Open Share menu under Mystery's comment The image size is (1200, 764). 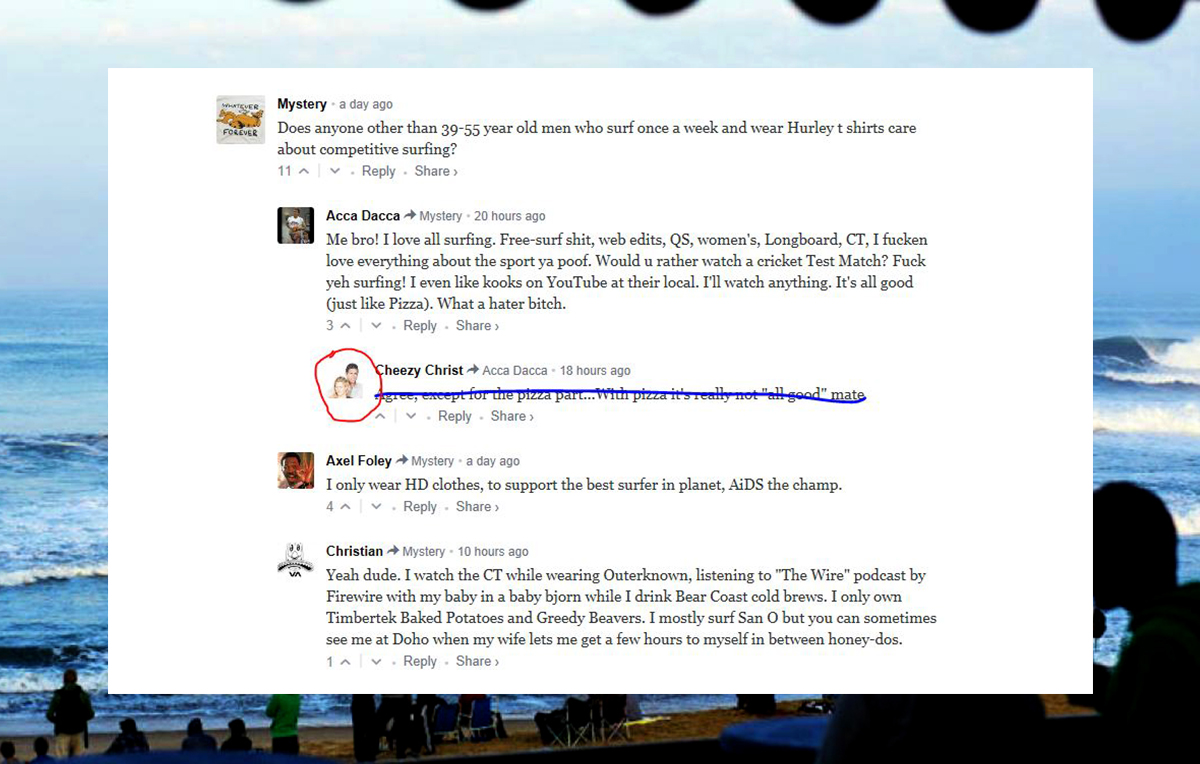(436, 171)
